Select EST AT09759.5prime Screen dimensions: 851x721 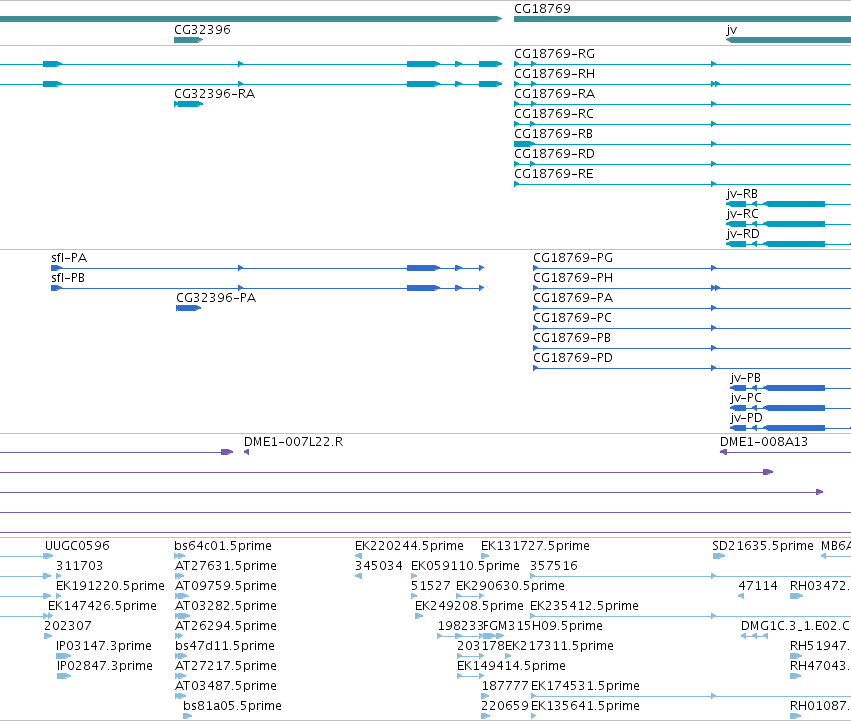pyautogui.click(x=226, y=586)
